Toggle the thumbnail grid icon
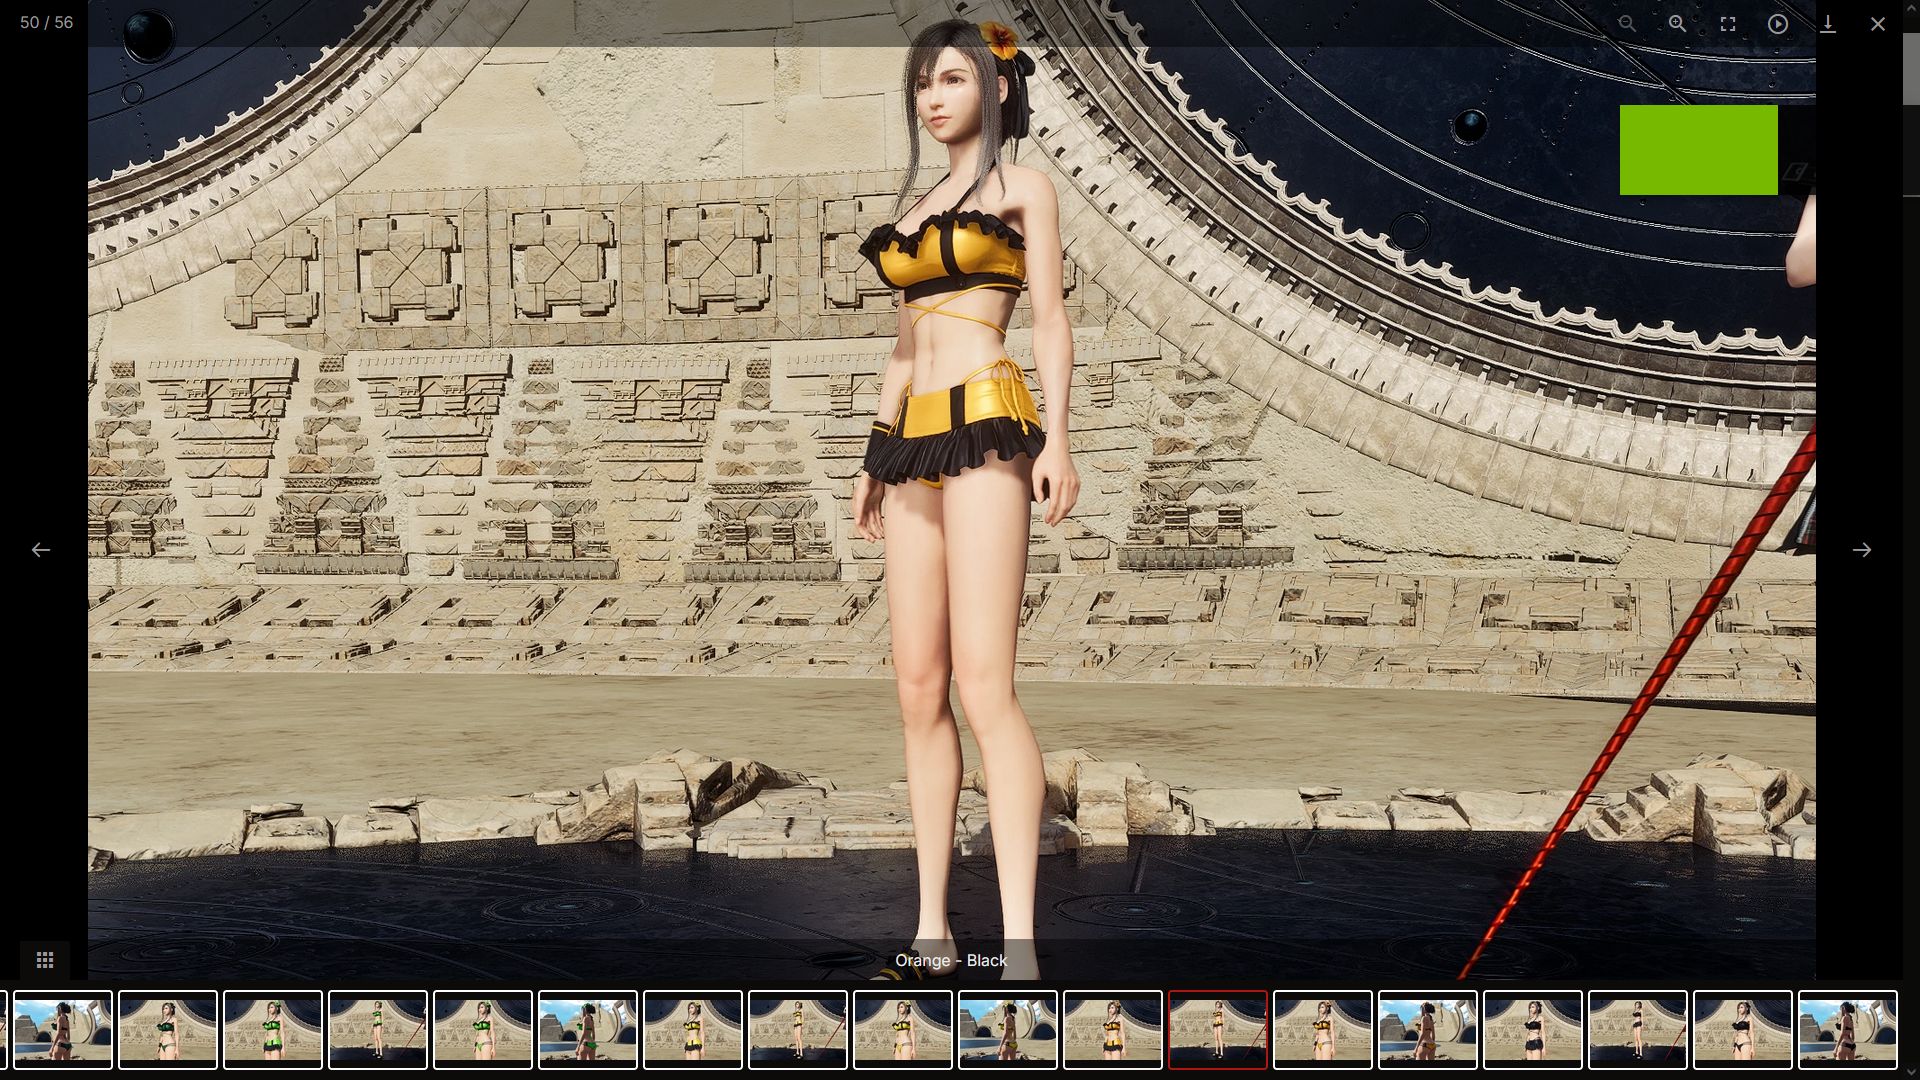The height and width of the screenshot is (1080, 1920). [x=44, y=960]
